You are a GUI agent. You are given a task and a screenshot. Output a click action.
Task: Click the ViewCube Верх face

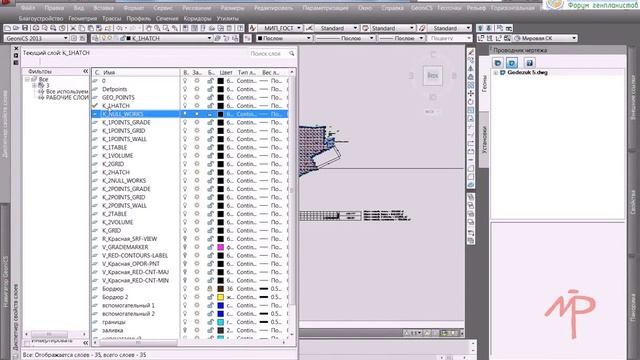point(433,75)
